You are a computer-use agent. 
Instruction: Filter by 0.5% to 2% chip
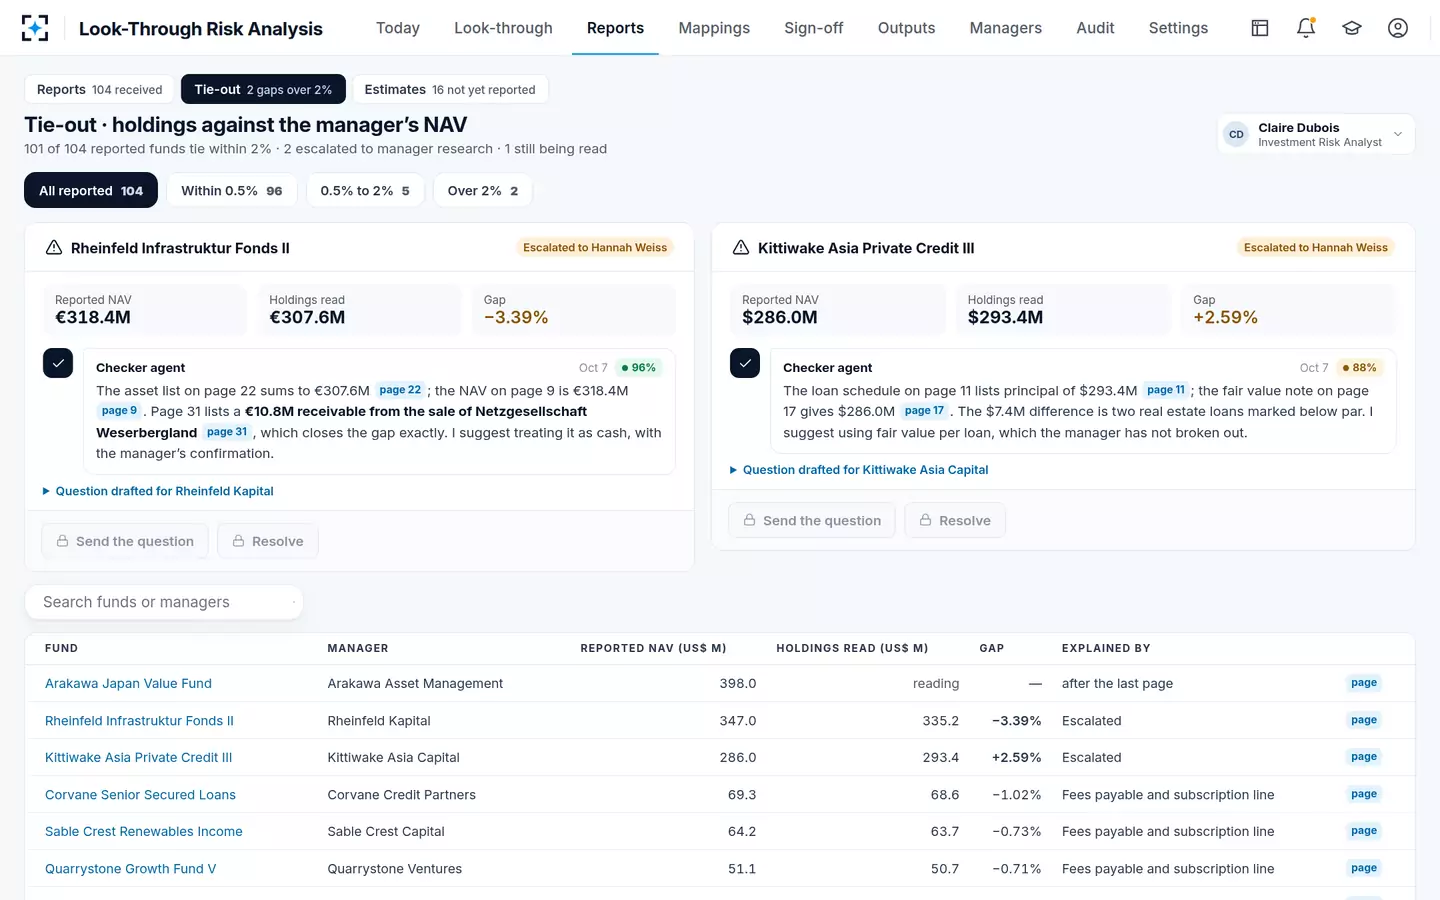(x=365, y=190)
